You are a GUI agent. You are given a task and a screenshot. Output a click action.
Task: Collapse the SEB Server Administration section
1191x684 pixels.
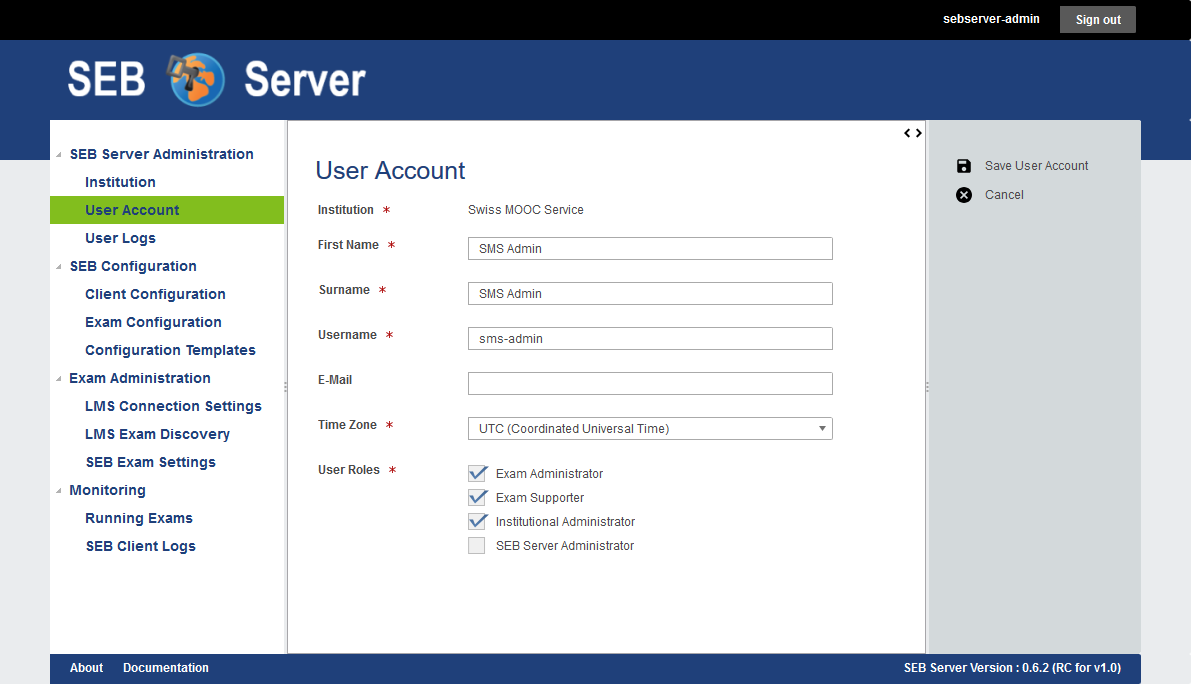click(x=58, y=155)
